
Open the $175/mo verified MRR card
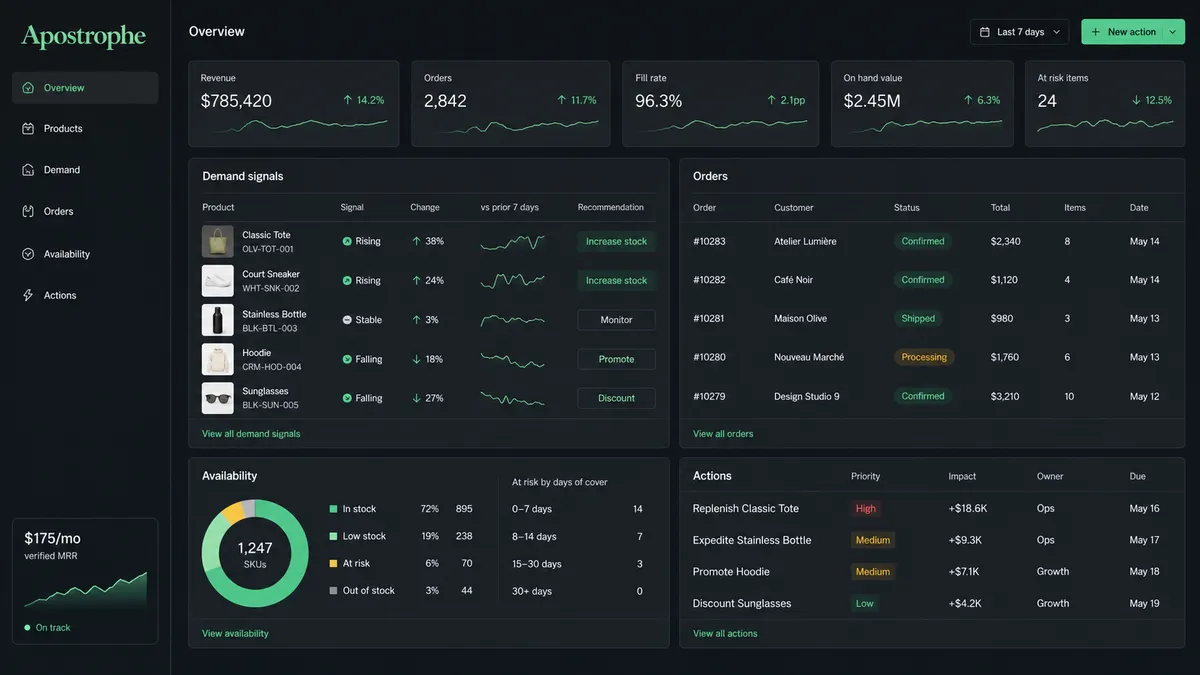[85, 581]
